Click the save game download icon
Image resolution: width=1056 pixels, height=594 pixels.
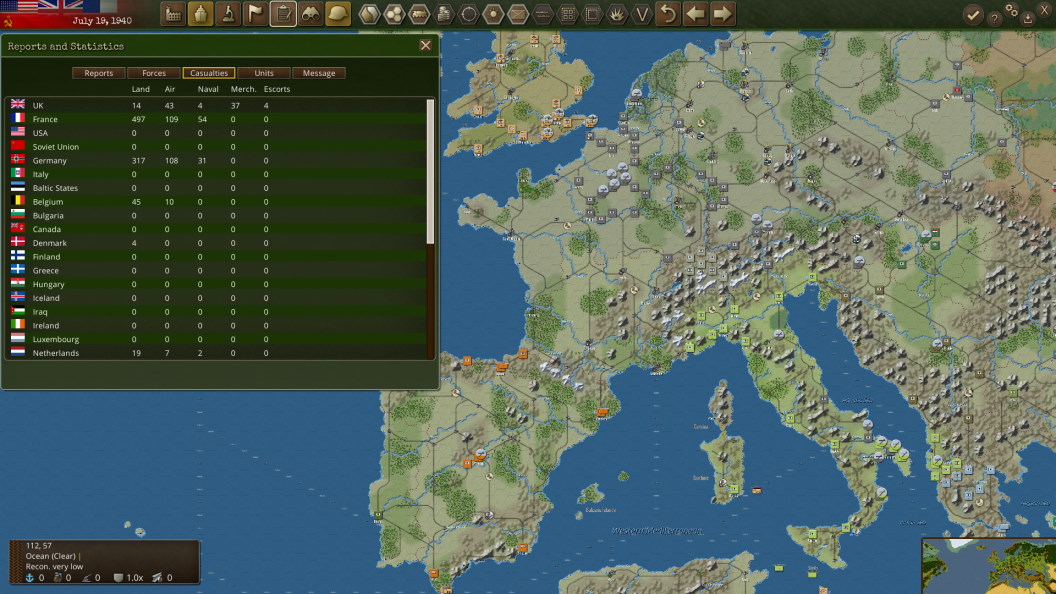tap(1028, 19)
